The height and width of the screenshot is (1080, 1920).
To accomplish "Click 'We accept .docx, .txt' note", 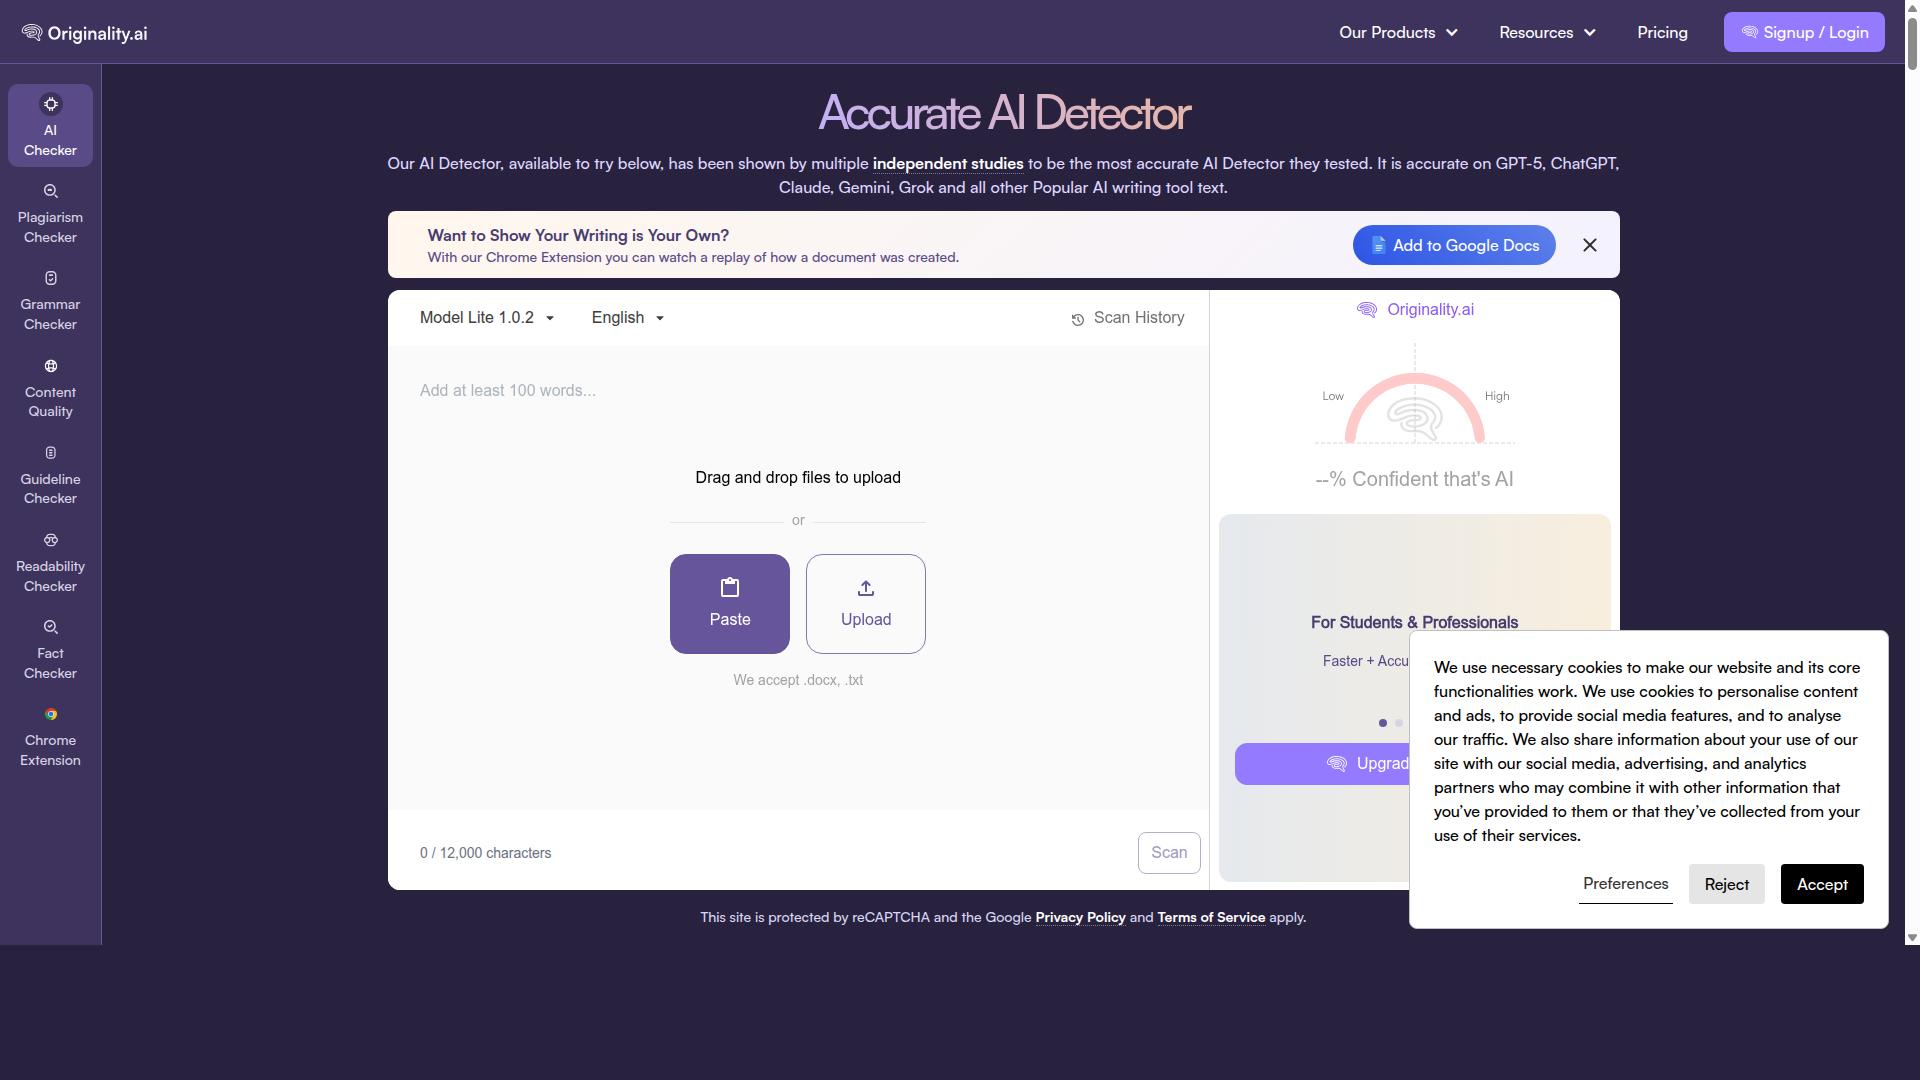I will pos(798,680).
